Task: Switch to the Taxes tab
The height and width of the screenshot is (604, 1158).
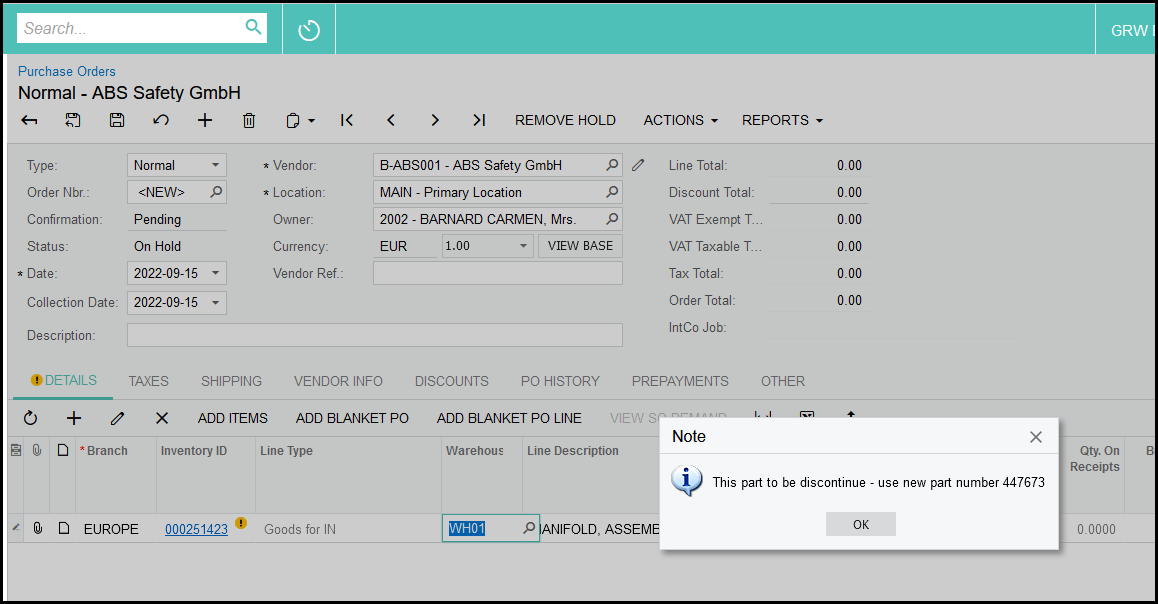Action: (x=148, y=381)
